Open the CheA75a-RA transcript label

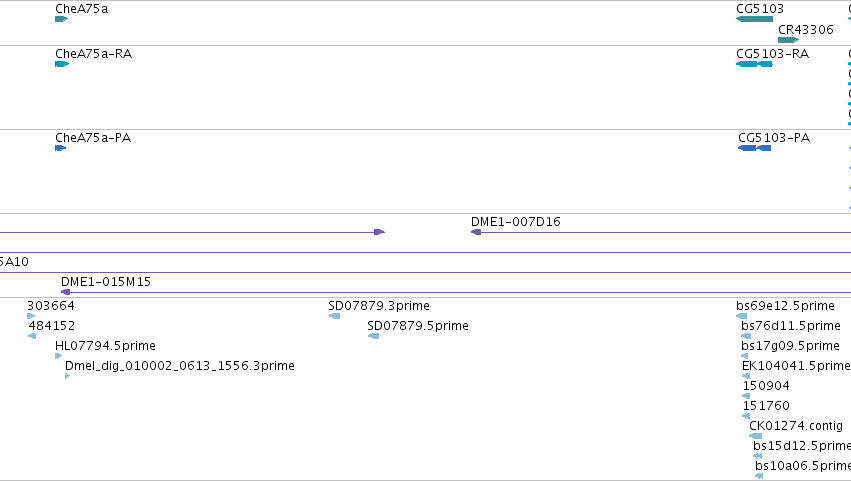(x=93, y=54)
